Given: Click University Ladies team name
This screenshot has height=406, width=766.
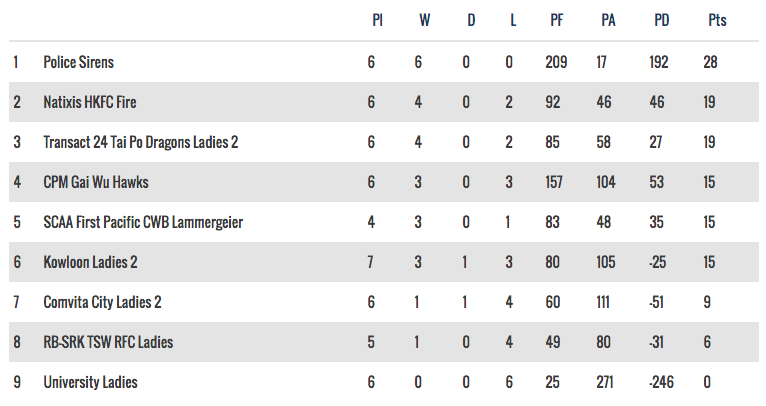Looking at the screenshot, I should [x=90, y=382].
